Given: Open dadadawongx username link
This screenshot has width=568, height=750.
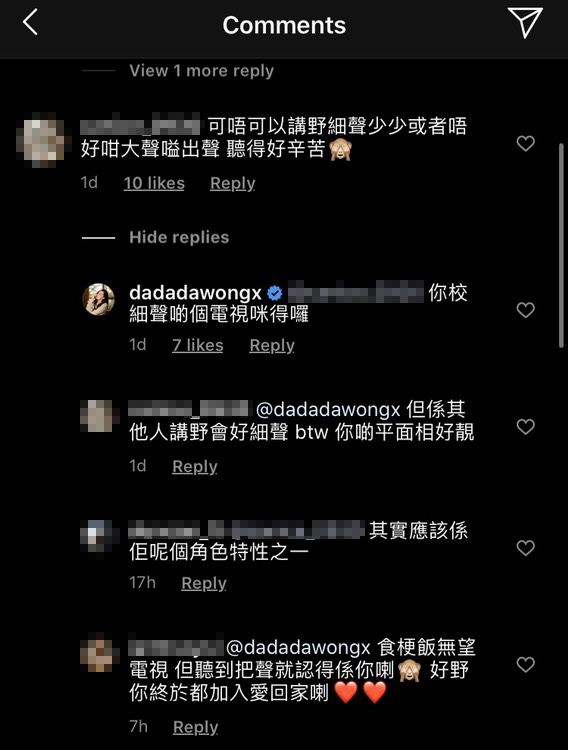Looking at the screenshot, I should tap(195, 293).
